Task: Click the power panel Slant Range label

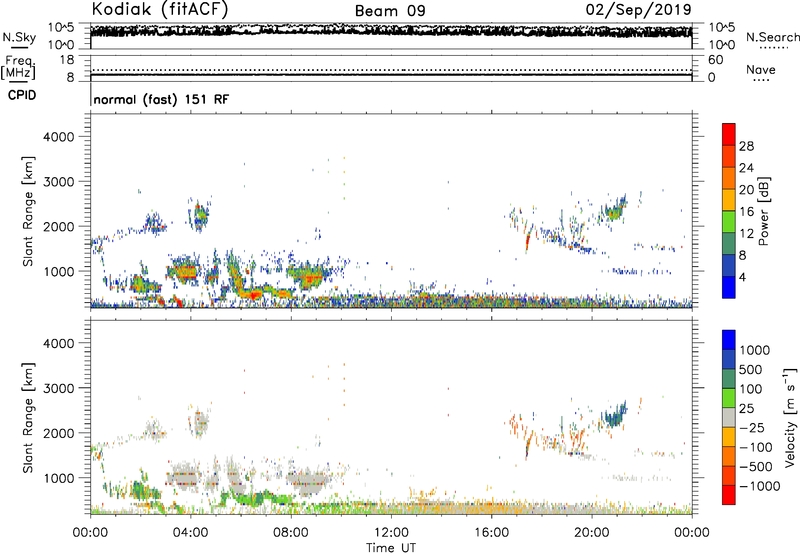Action: [x=28, y=211]
